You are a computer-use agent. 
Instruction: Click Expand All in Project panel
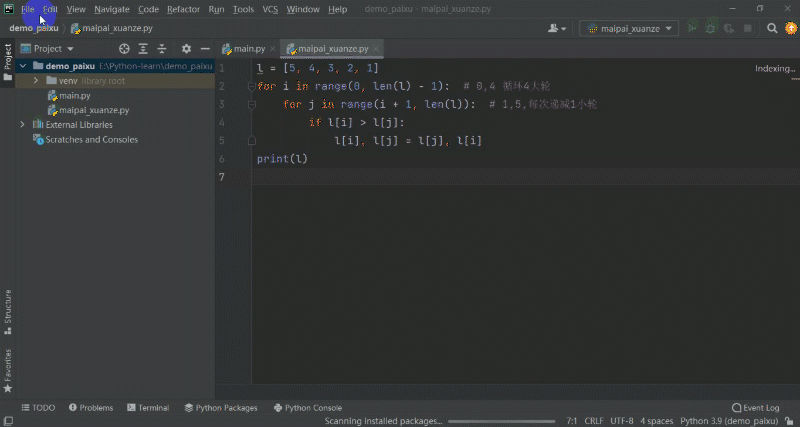click(x=143, y=48)
